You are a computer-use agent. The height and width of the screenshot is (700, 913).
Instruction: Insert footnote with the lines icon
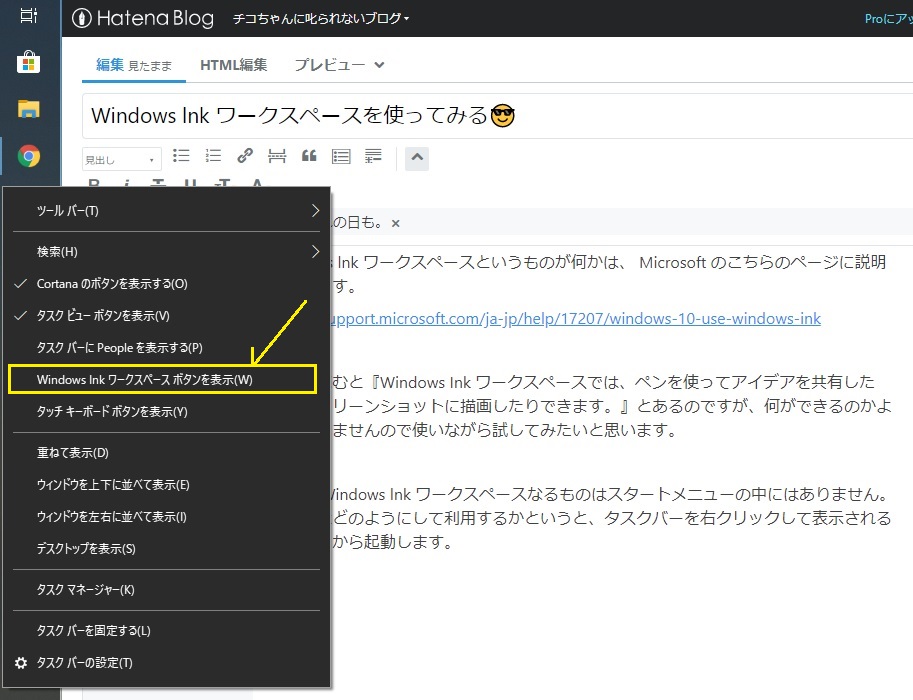373,156
